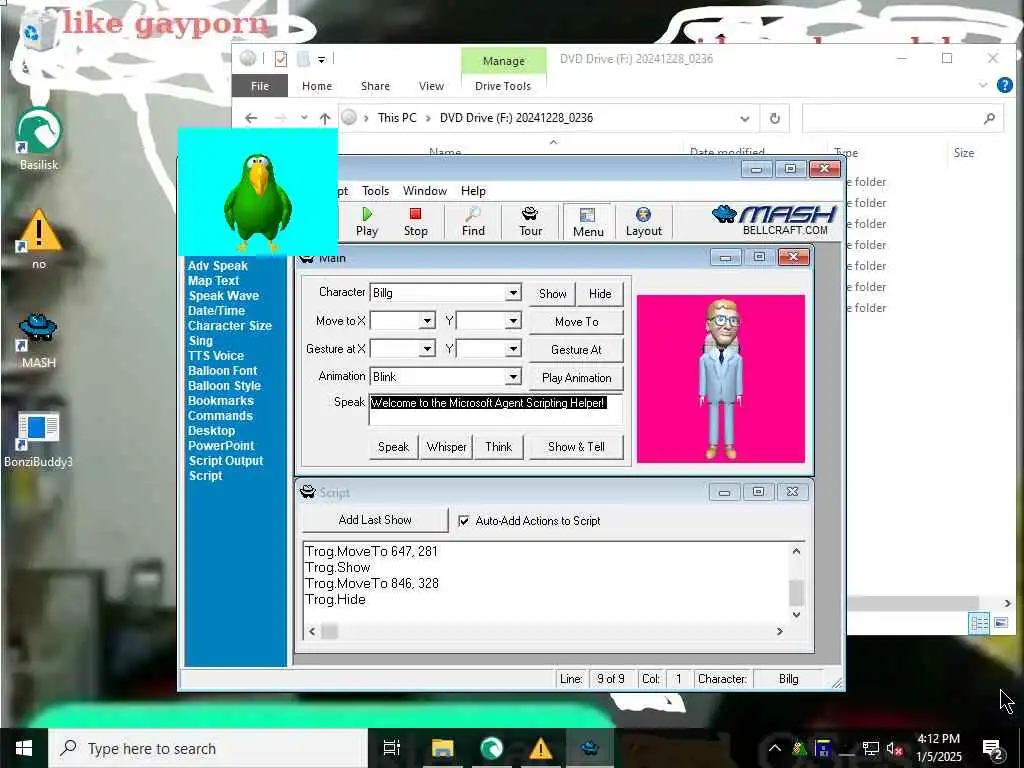Click the Layout toolbar button
Image resolution: width=1024 pixels, height=768 pixels.
coord(643,221)
